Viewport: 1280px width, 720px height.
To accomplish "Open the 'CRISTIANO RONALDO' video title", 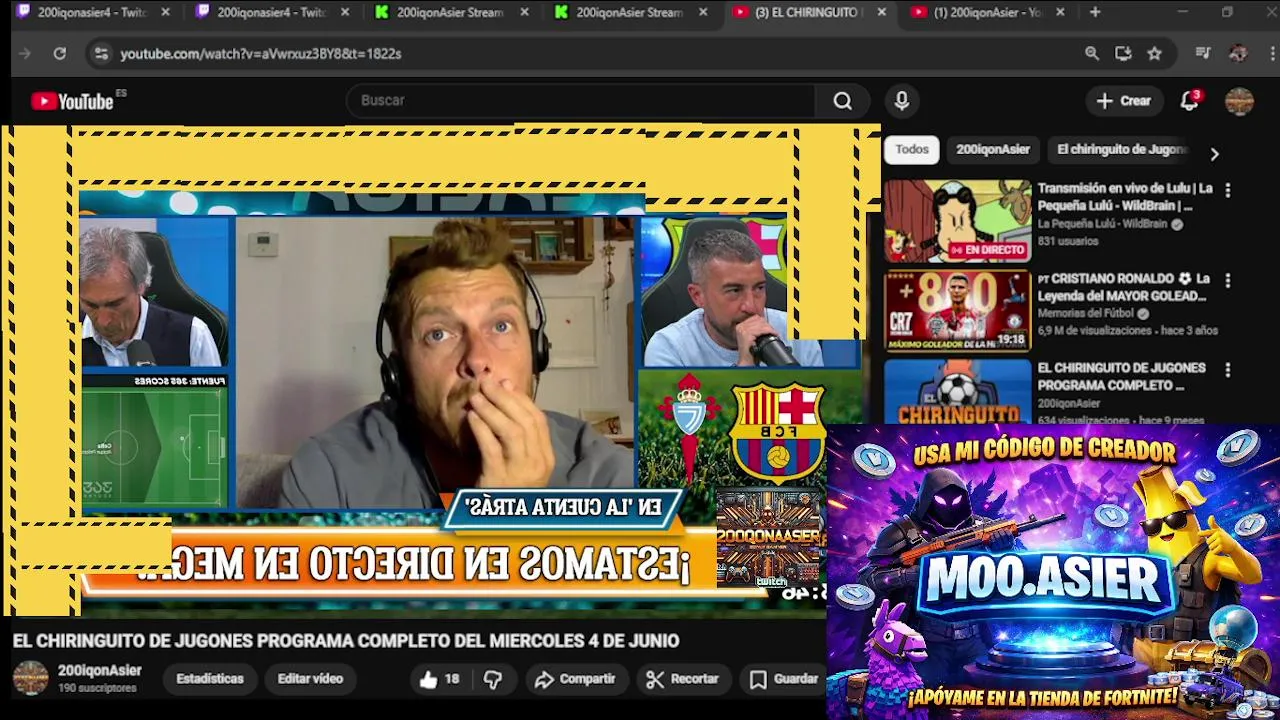I will click(x=1123, y=287).
